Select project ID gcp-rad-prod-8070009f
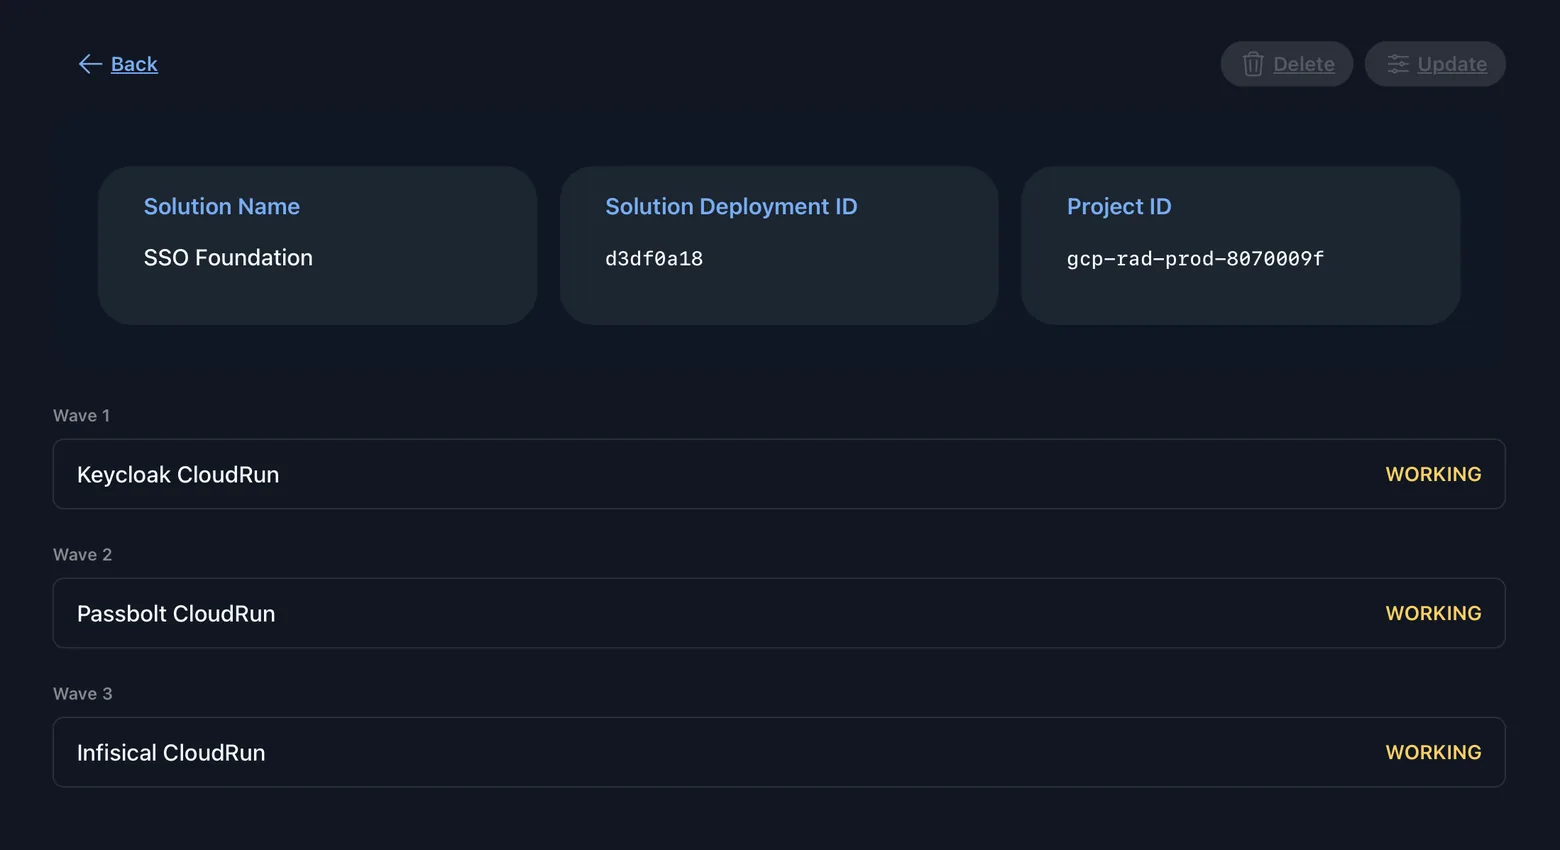The image size is (1560, 850). click(x=1195, y=258)
